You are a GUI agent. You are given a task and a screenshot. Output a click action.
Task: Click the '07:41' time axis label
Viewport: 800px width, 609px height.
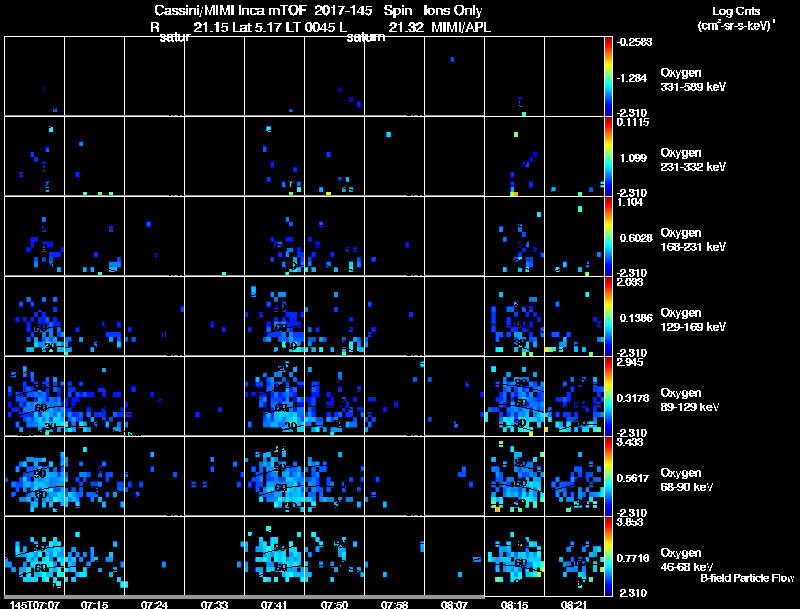[274, 605]
